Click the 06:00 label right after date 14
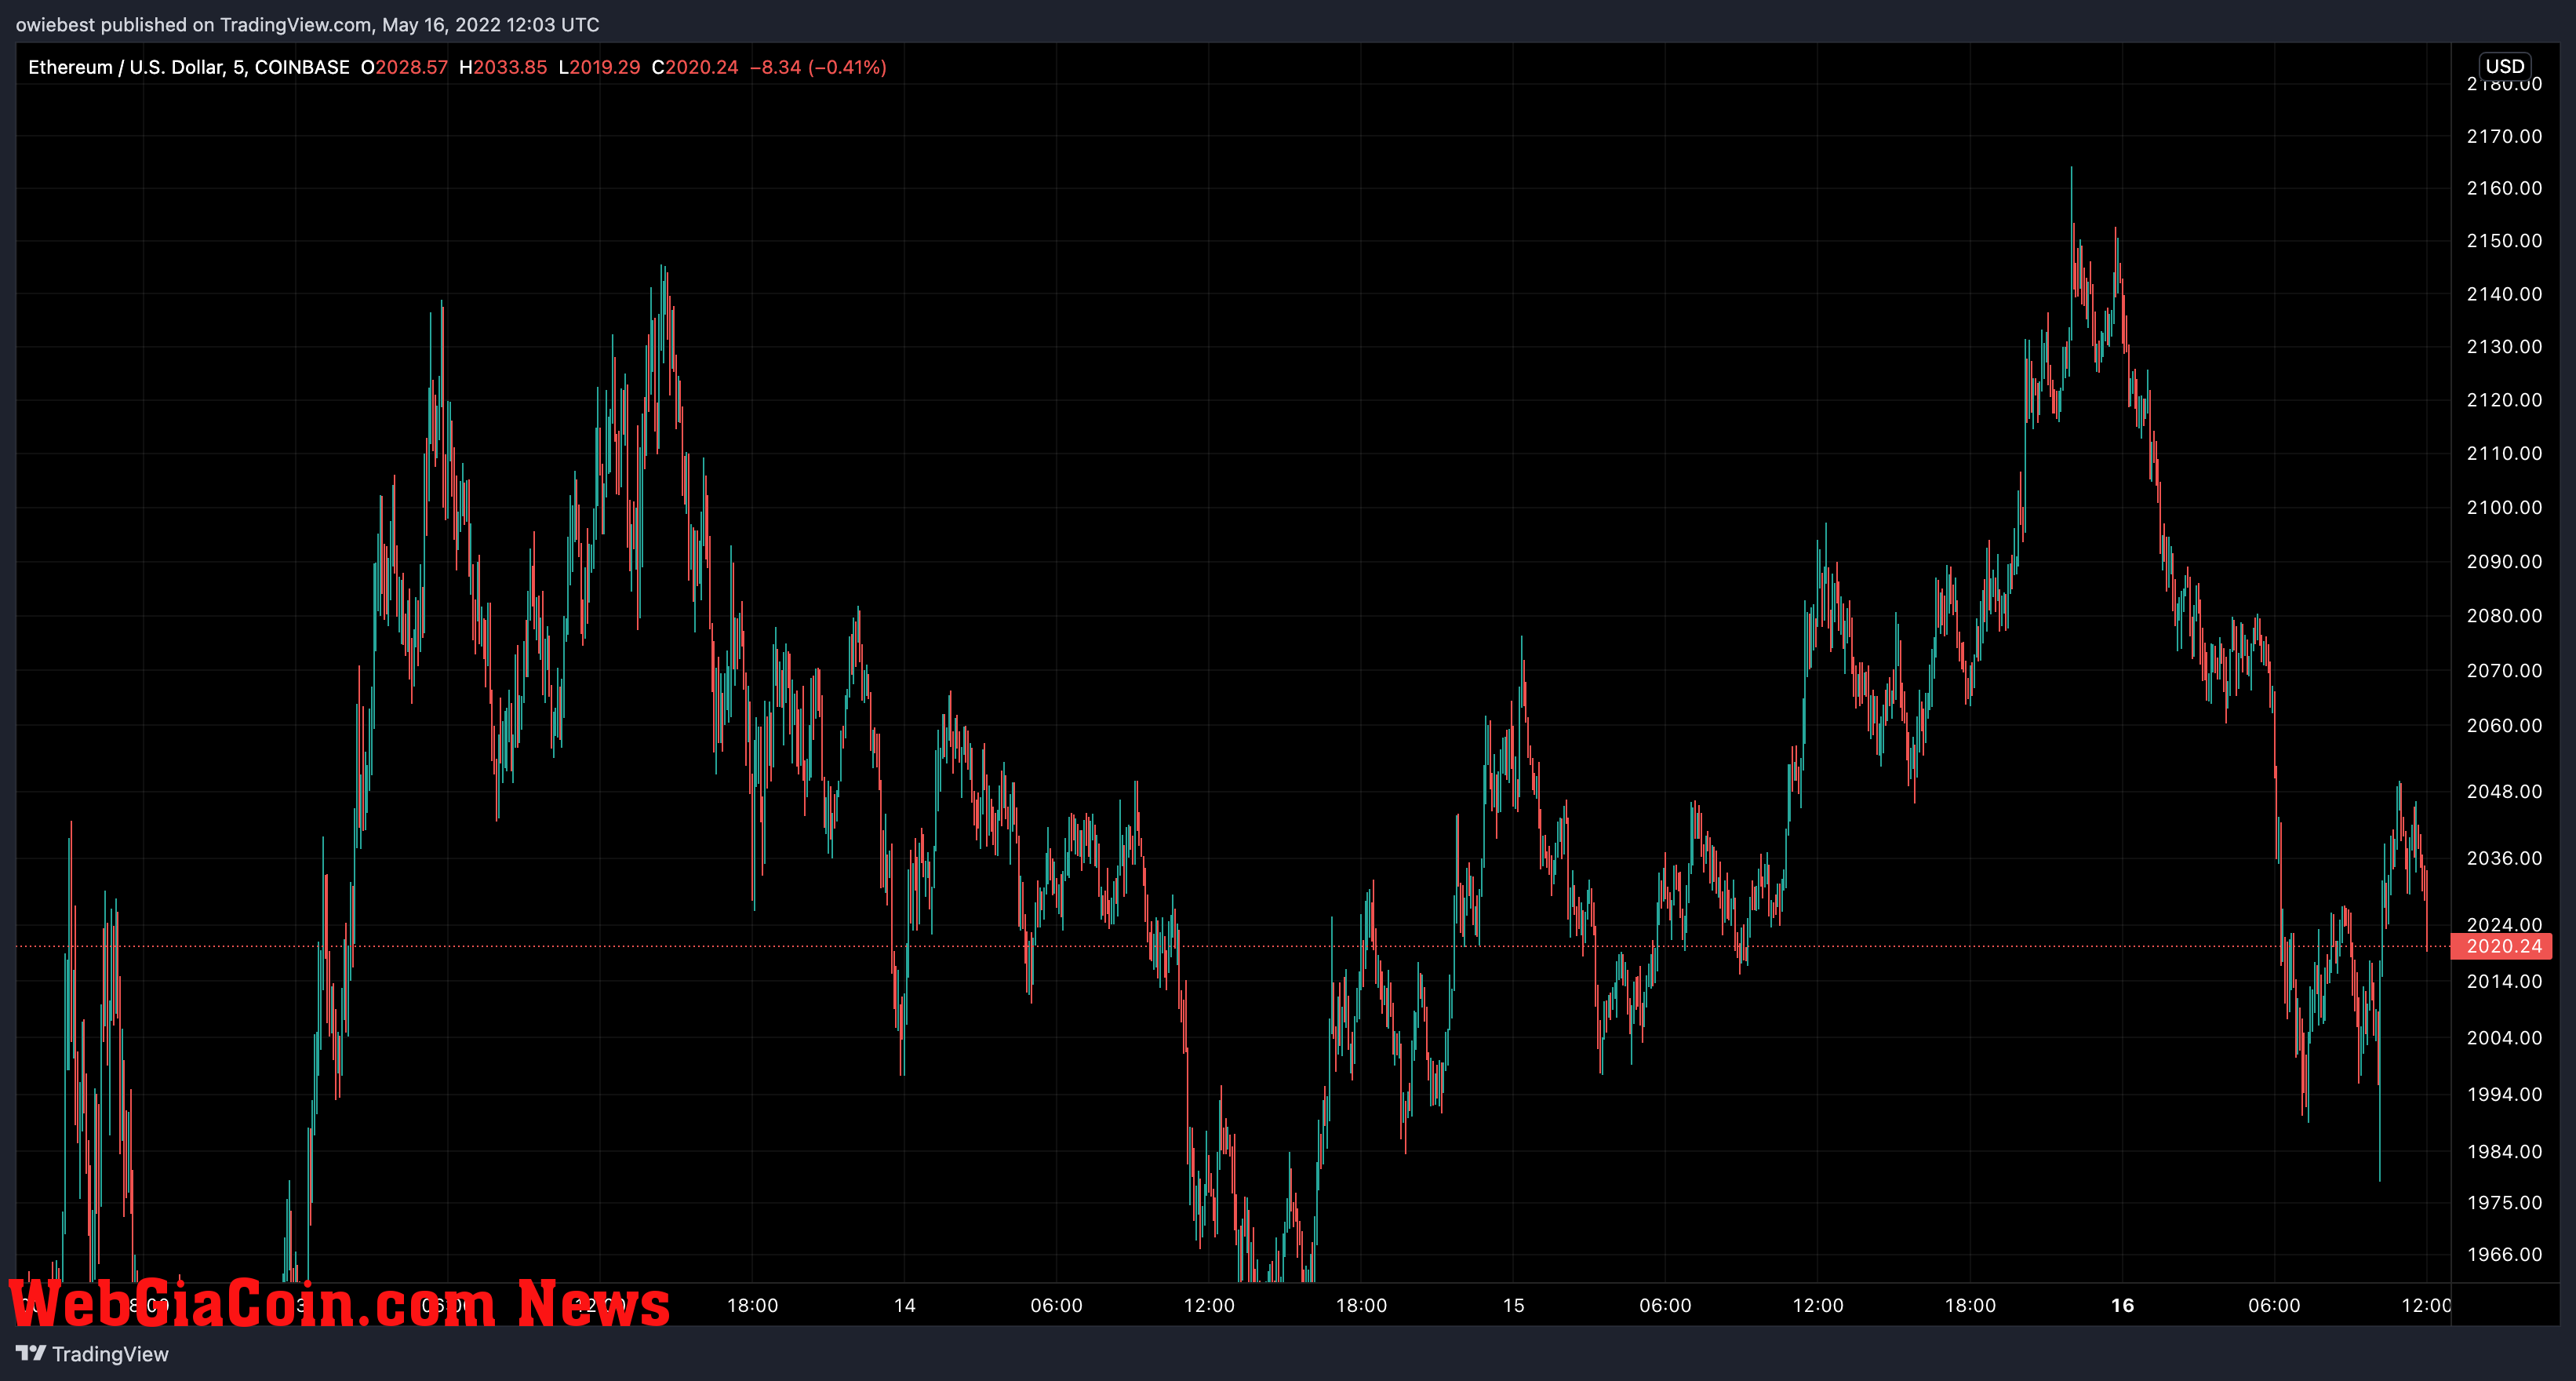 point(1057,1306)
